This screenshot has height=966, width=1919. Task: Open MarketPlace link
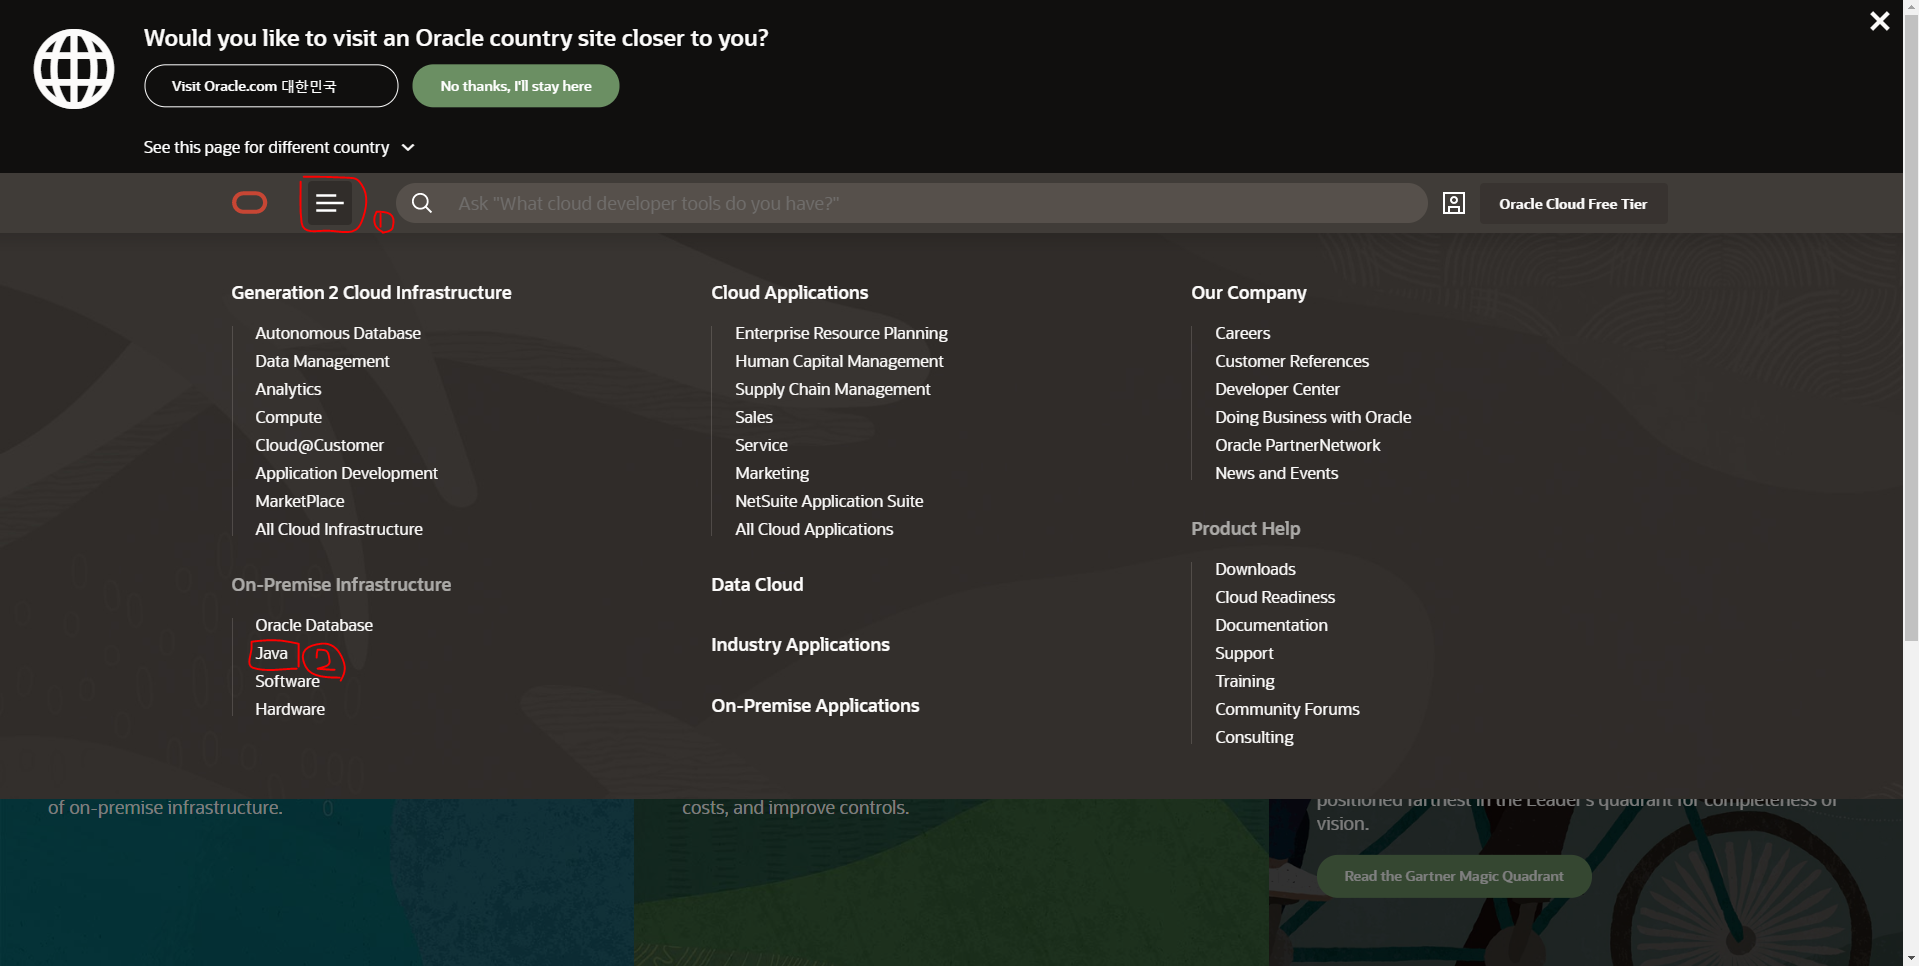click(x=299, y=501)
